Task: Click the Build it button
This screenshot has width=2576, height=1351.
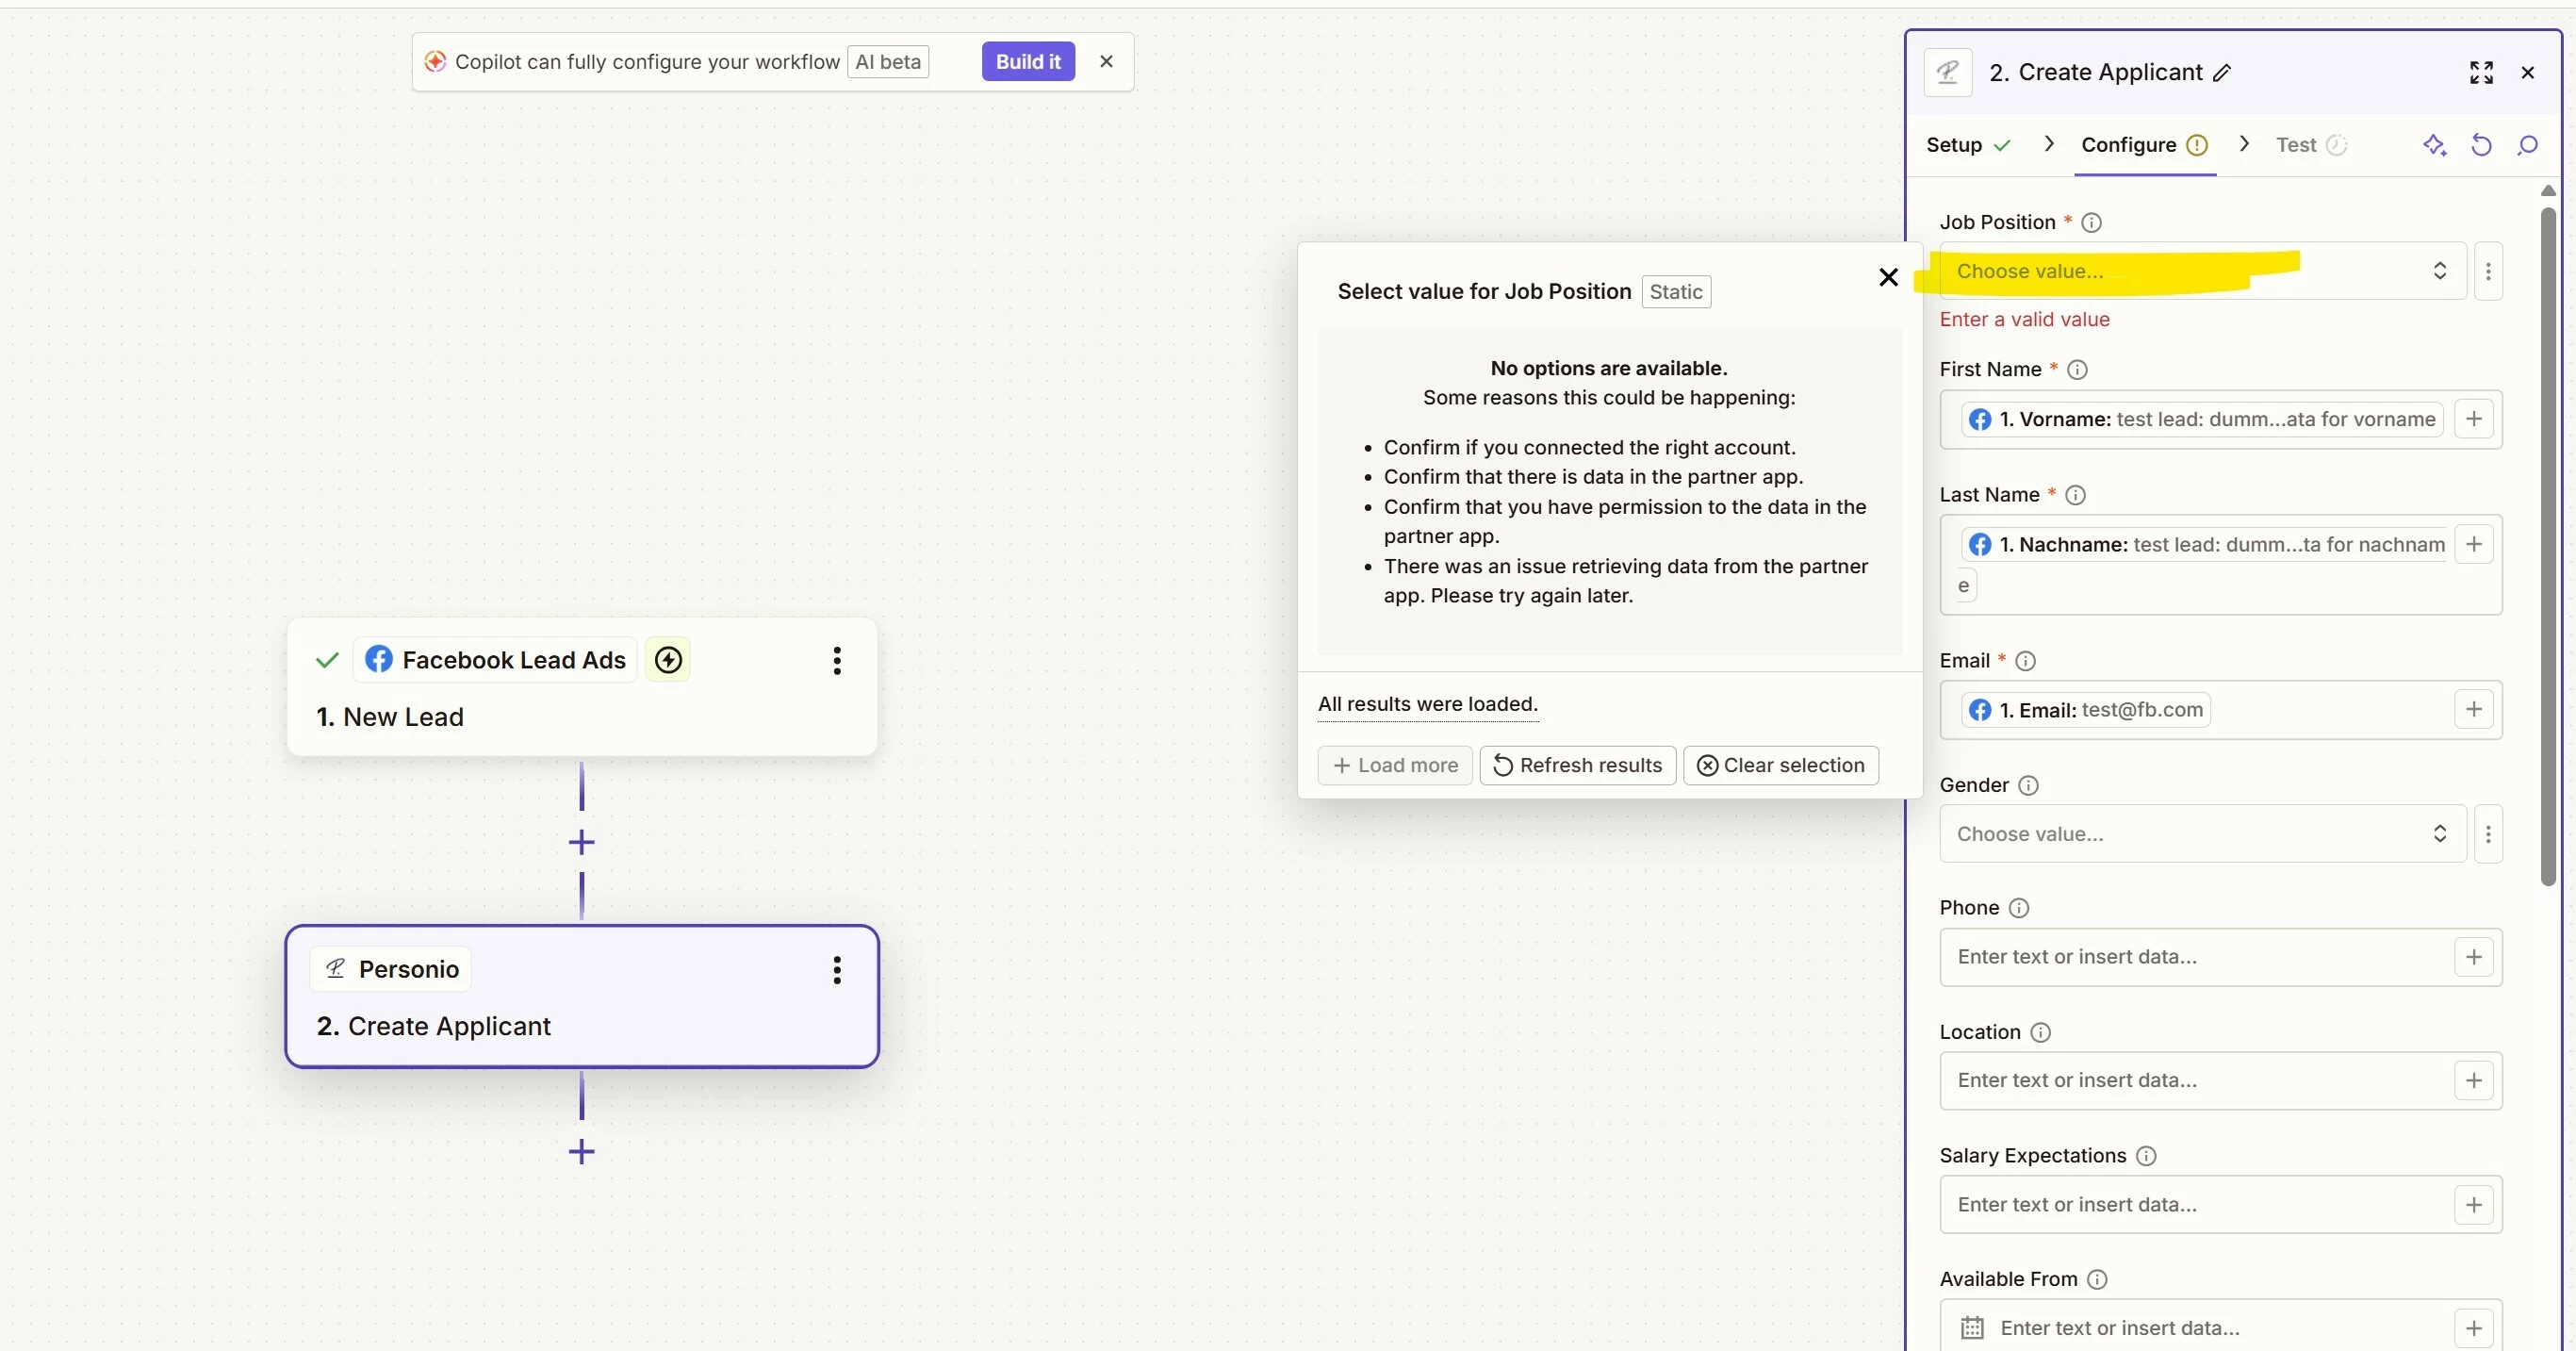Action: tap(1027, 61)
